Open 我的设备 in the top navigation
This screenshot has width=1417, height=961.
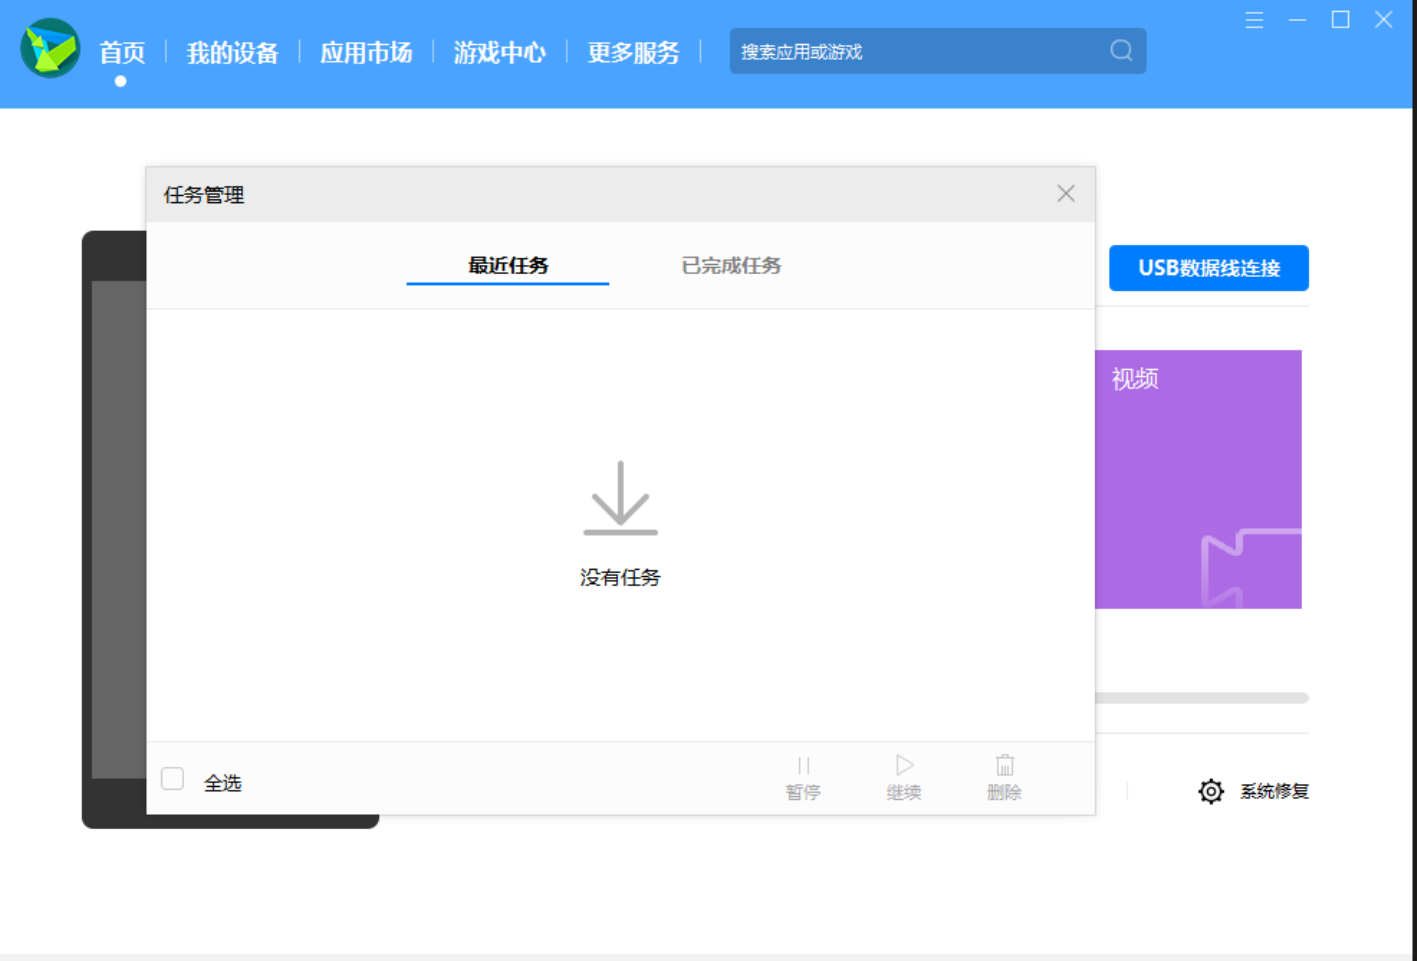pyautogui.click(x=232, y=52)
